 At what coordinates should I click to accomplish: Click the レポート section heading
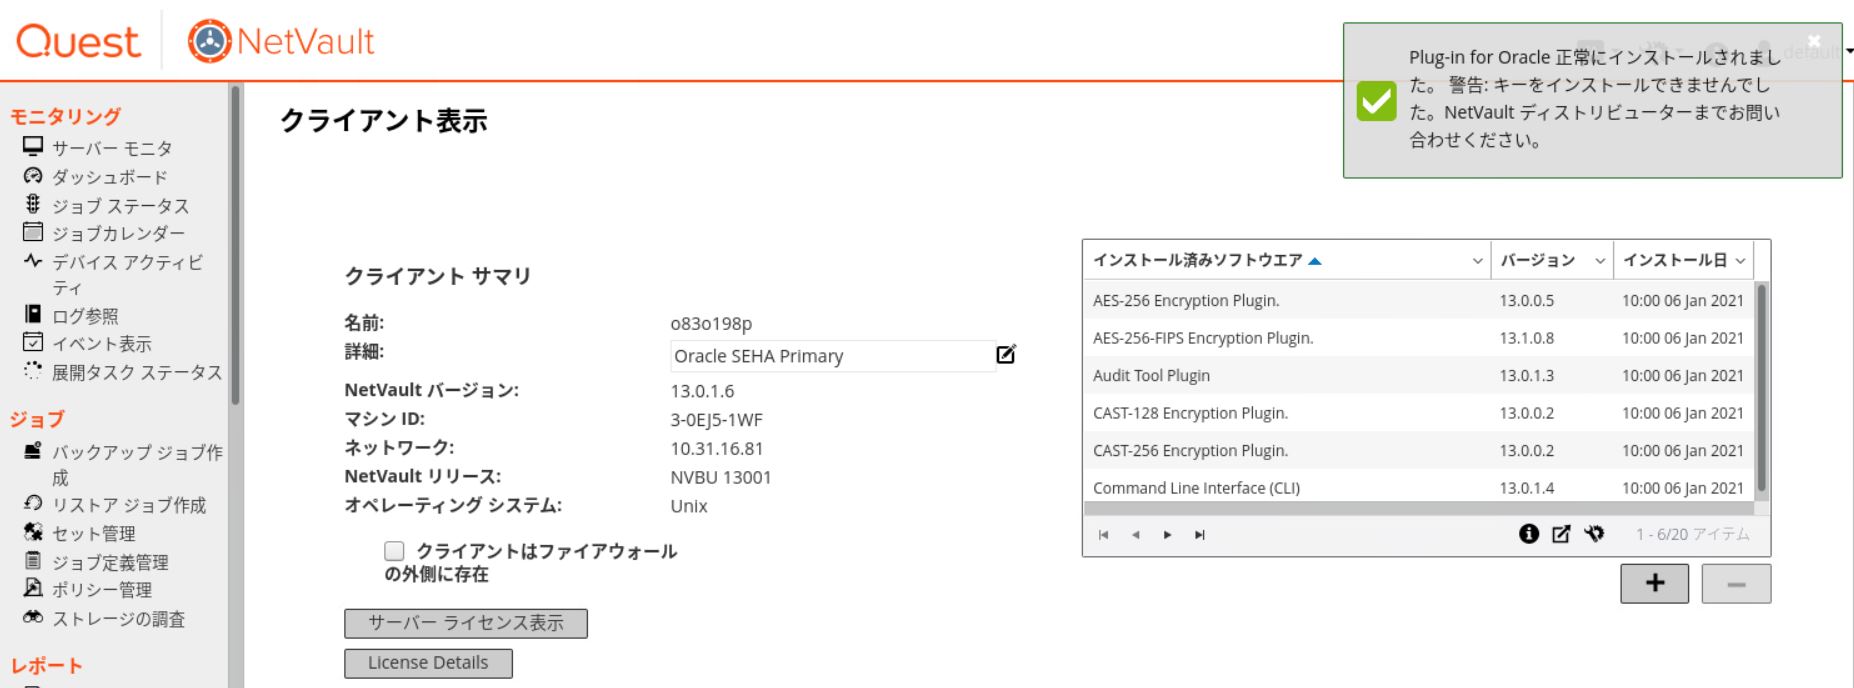[46, 666]
